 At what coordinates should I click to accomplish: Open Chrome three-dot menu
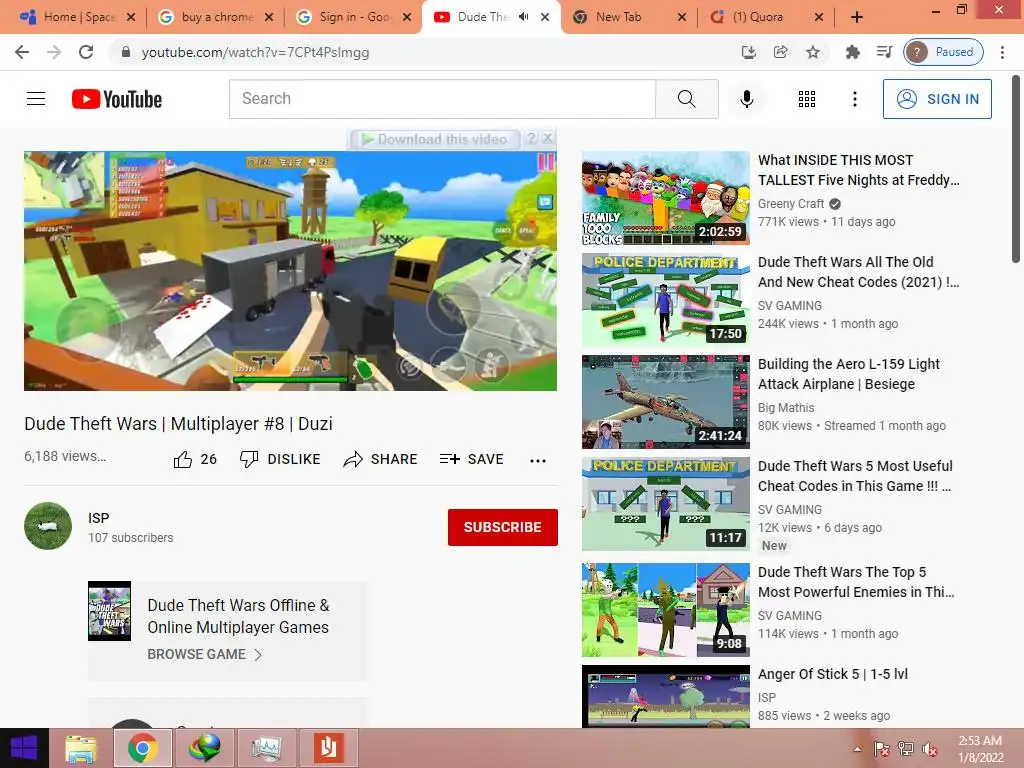click(x=1002, y=52)
